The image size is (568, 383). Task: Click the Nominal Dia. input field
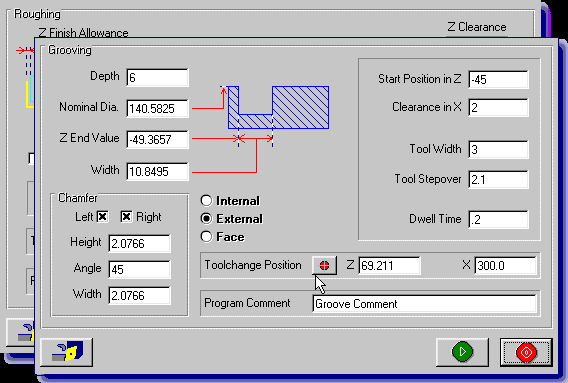(158, 108)
